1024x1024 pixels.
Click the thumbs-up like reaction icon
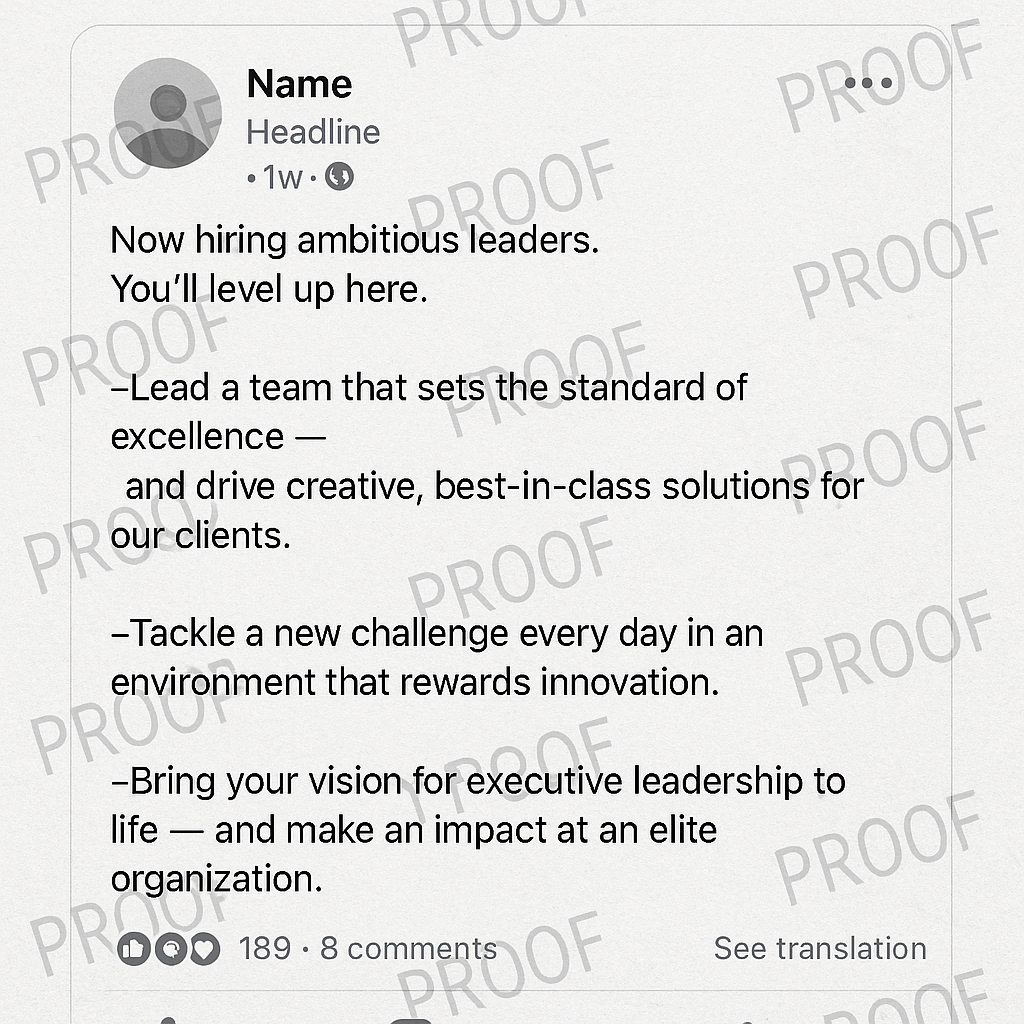coord(133,948)
